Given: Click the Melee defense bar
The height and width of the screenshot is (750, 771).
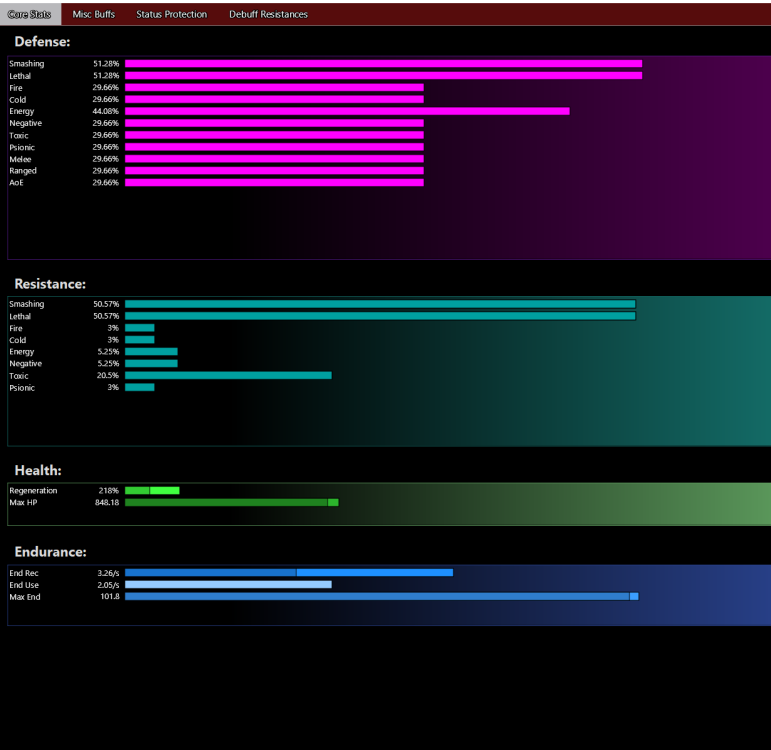Looking at the screenshot, I should (x=274, y=159).
